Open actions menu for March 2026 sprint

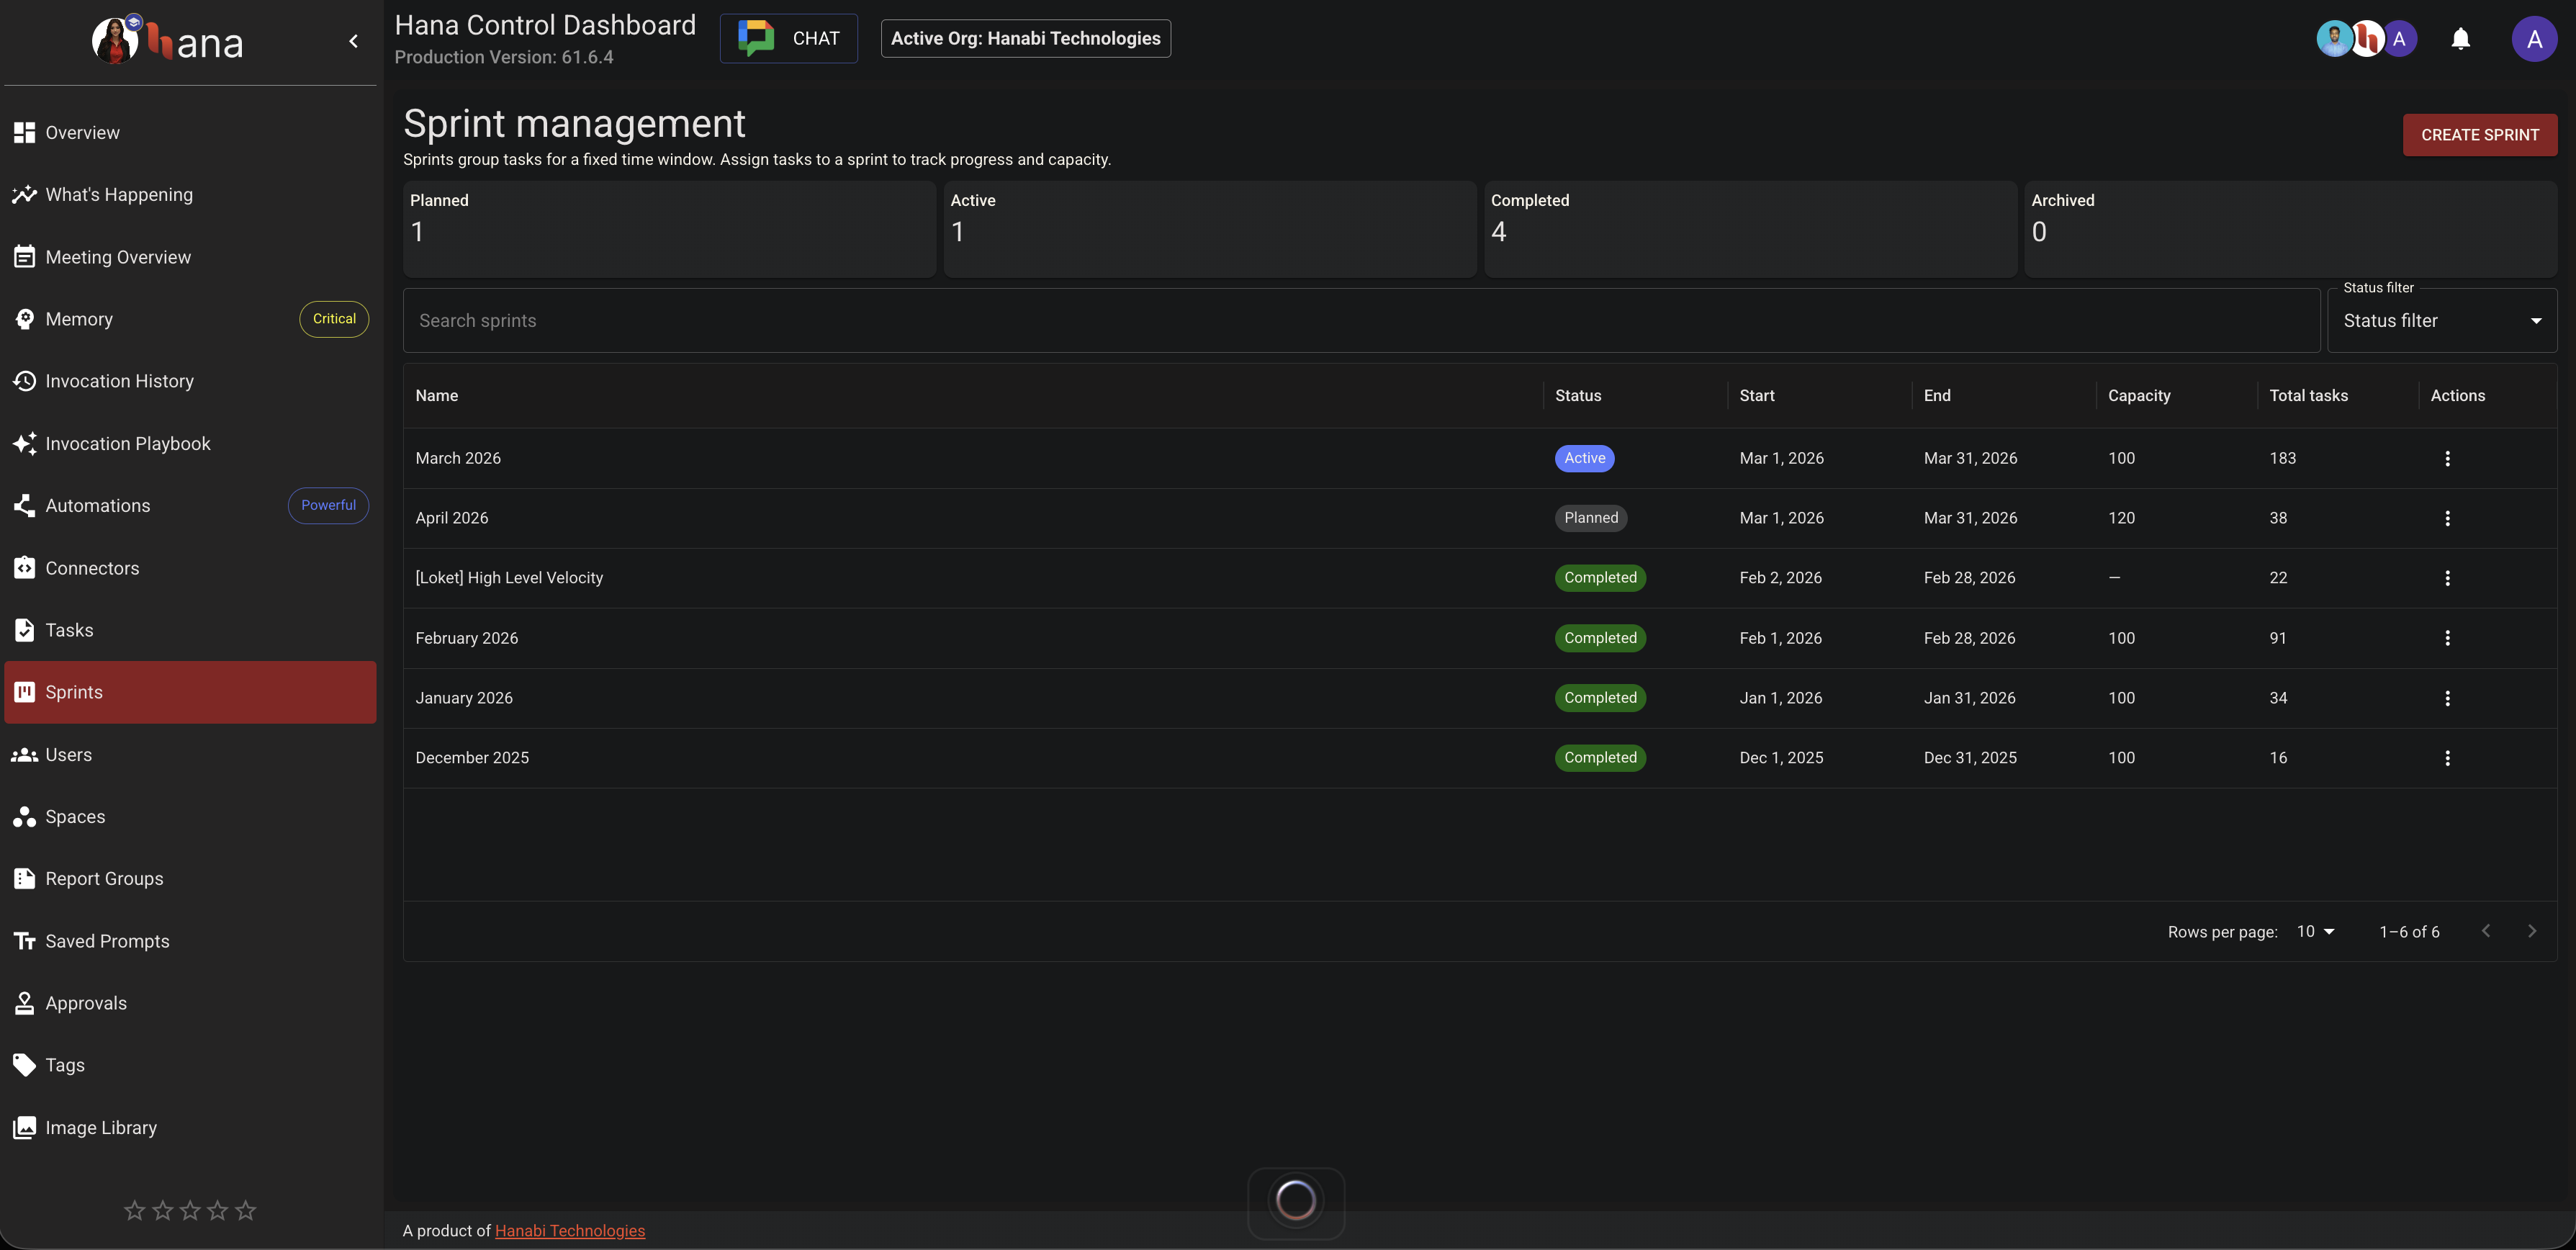tap(2447, 458)
